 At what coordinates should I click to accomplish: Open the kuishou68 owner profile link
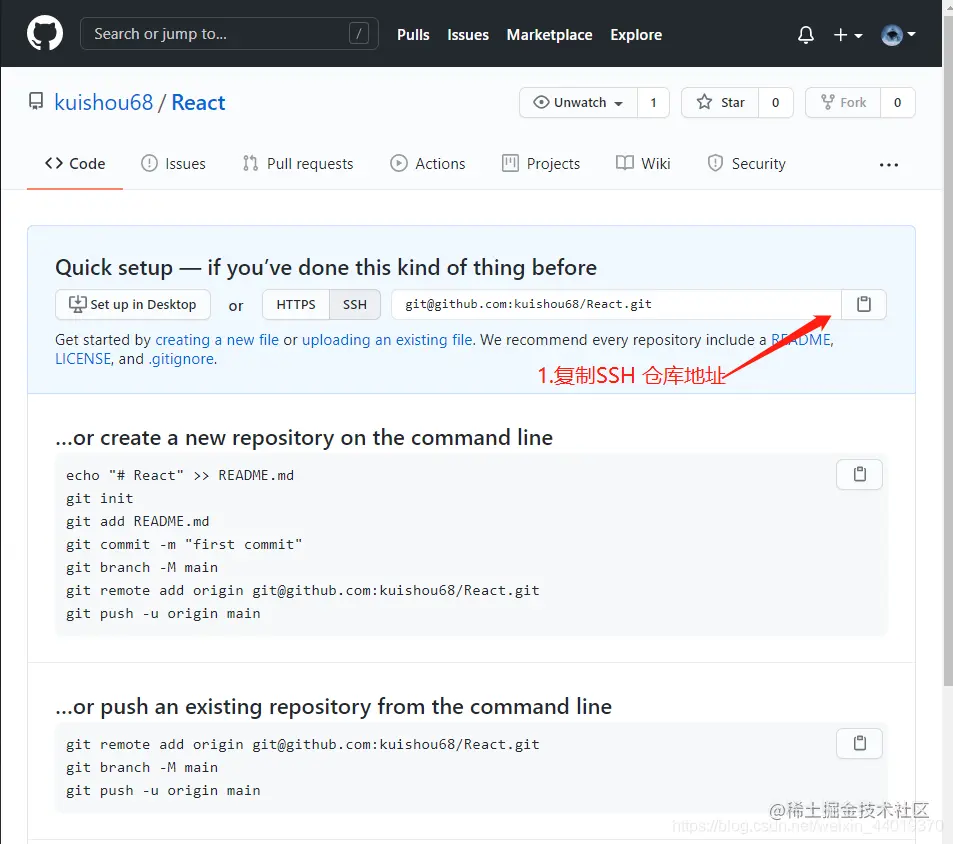click(x=104, y=102)
